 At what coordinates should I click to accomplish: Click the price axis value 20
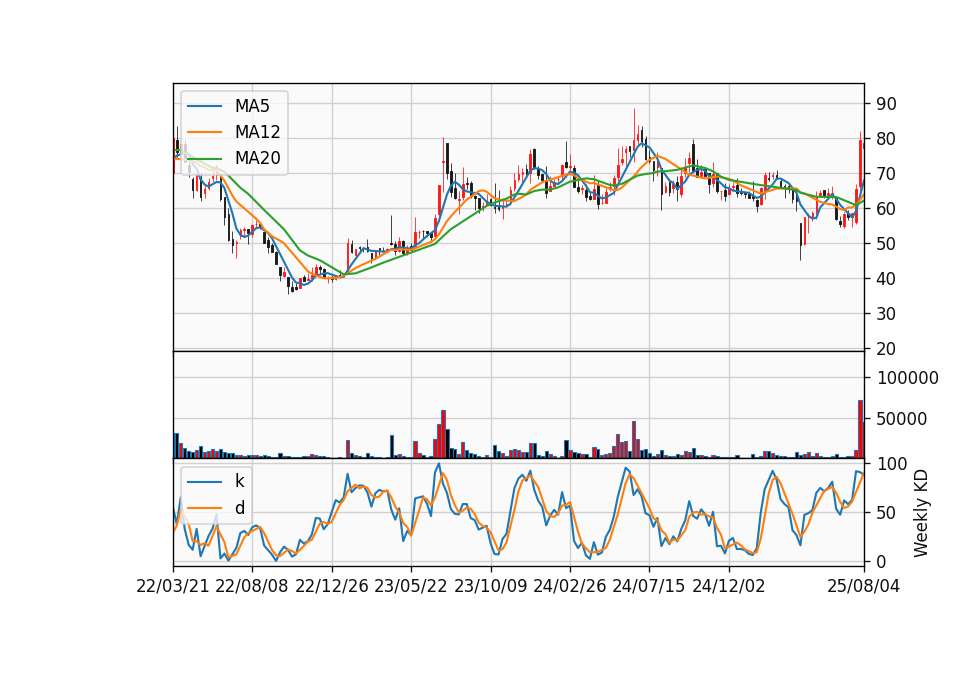point(887,349)
